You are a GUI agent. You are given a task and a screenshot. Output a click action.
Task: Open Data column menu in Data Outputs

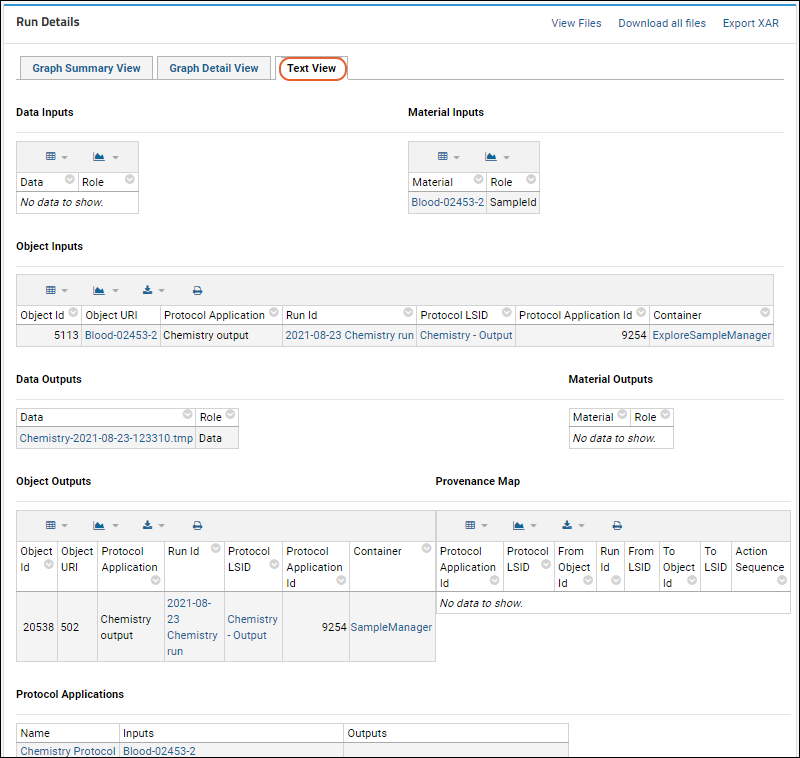point(188,414)
